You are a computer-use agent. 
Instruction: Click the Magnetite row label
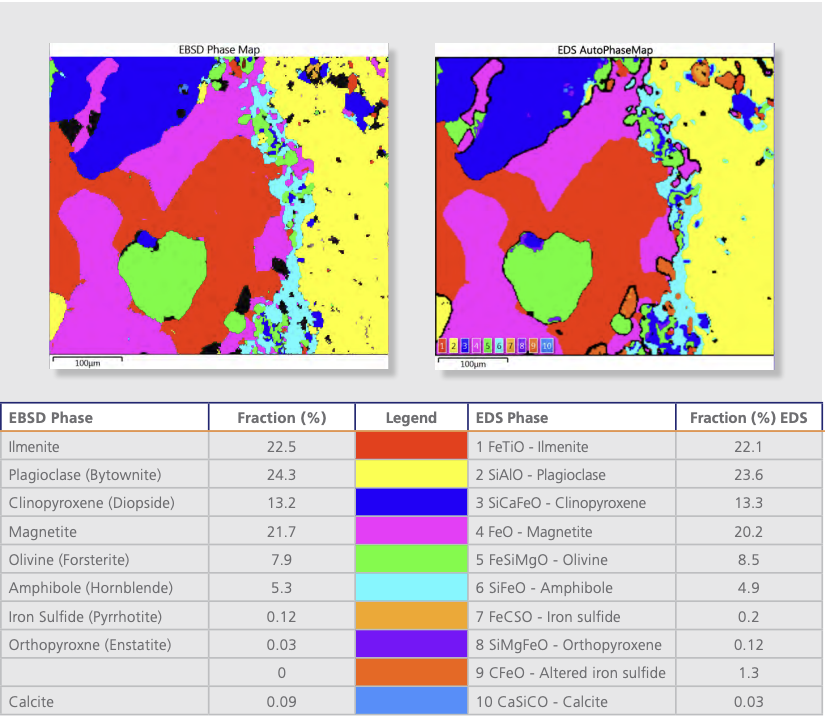point(43,532)
